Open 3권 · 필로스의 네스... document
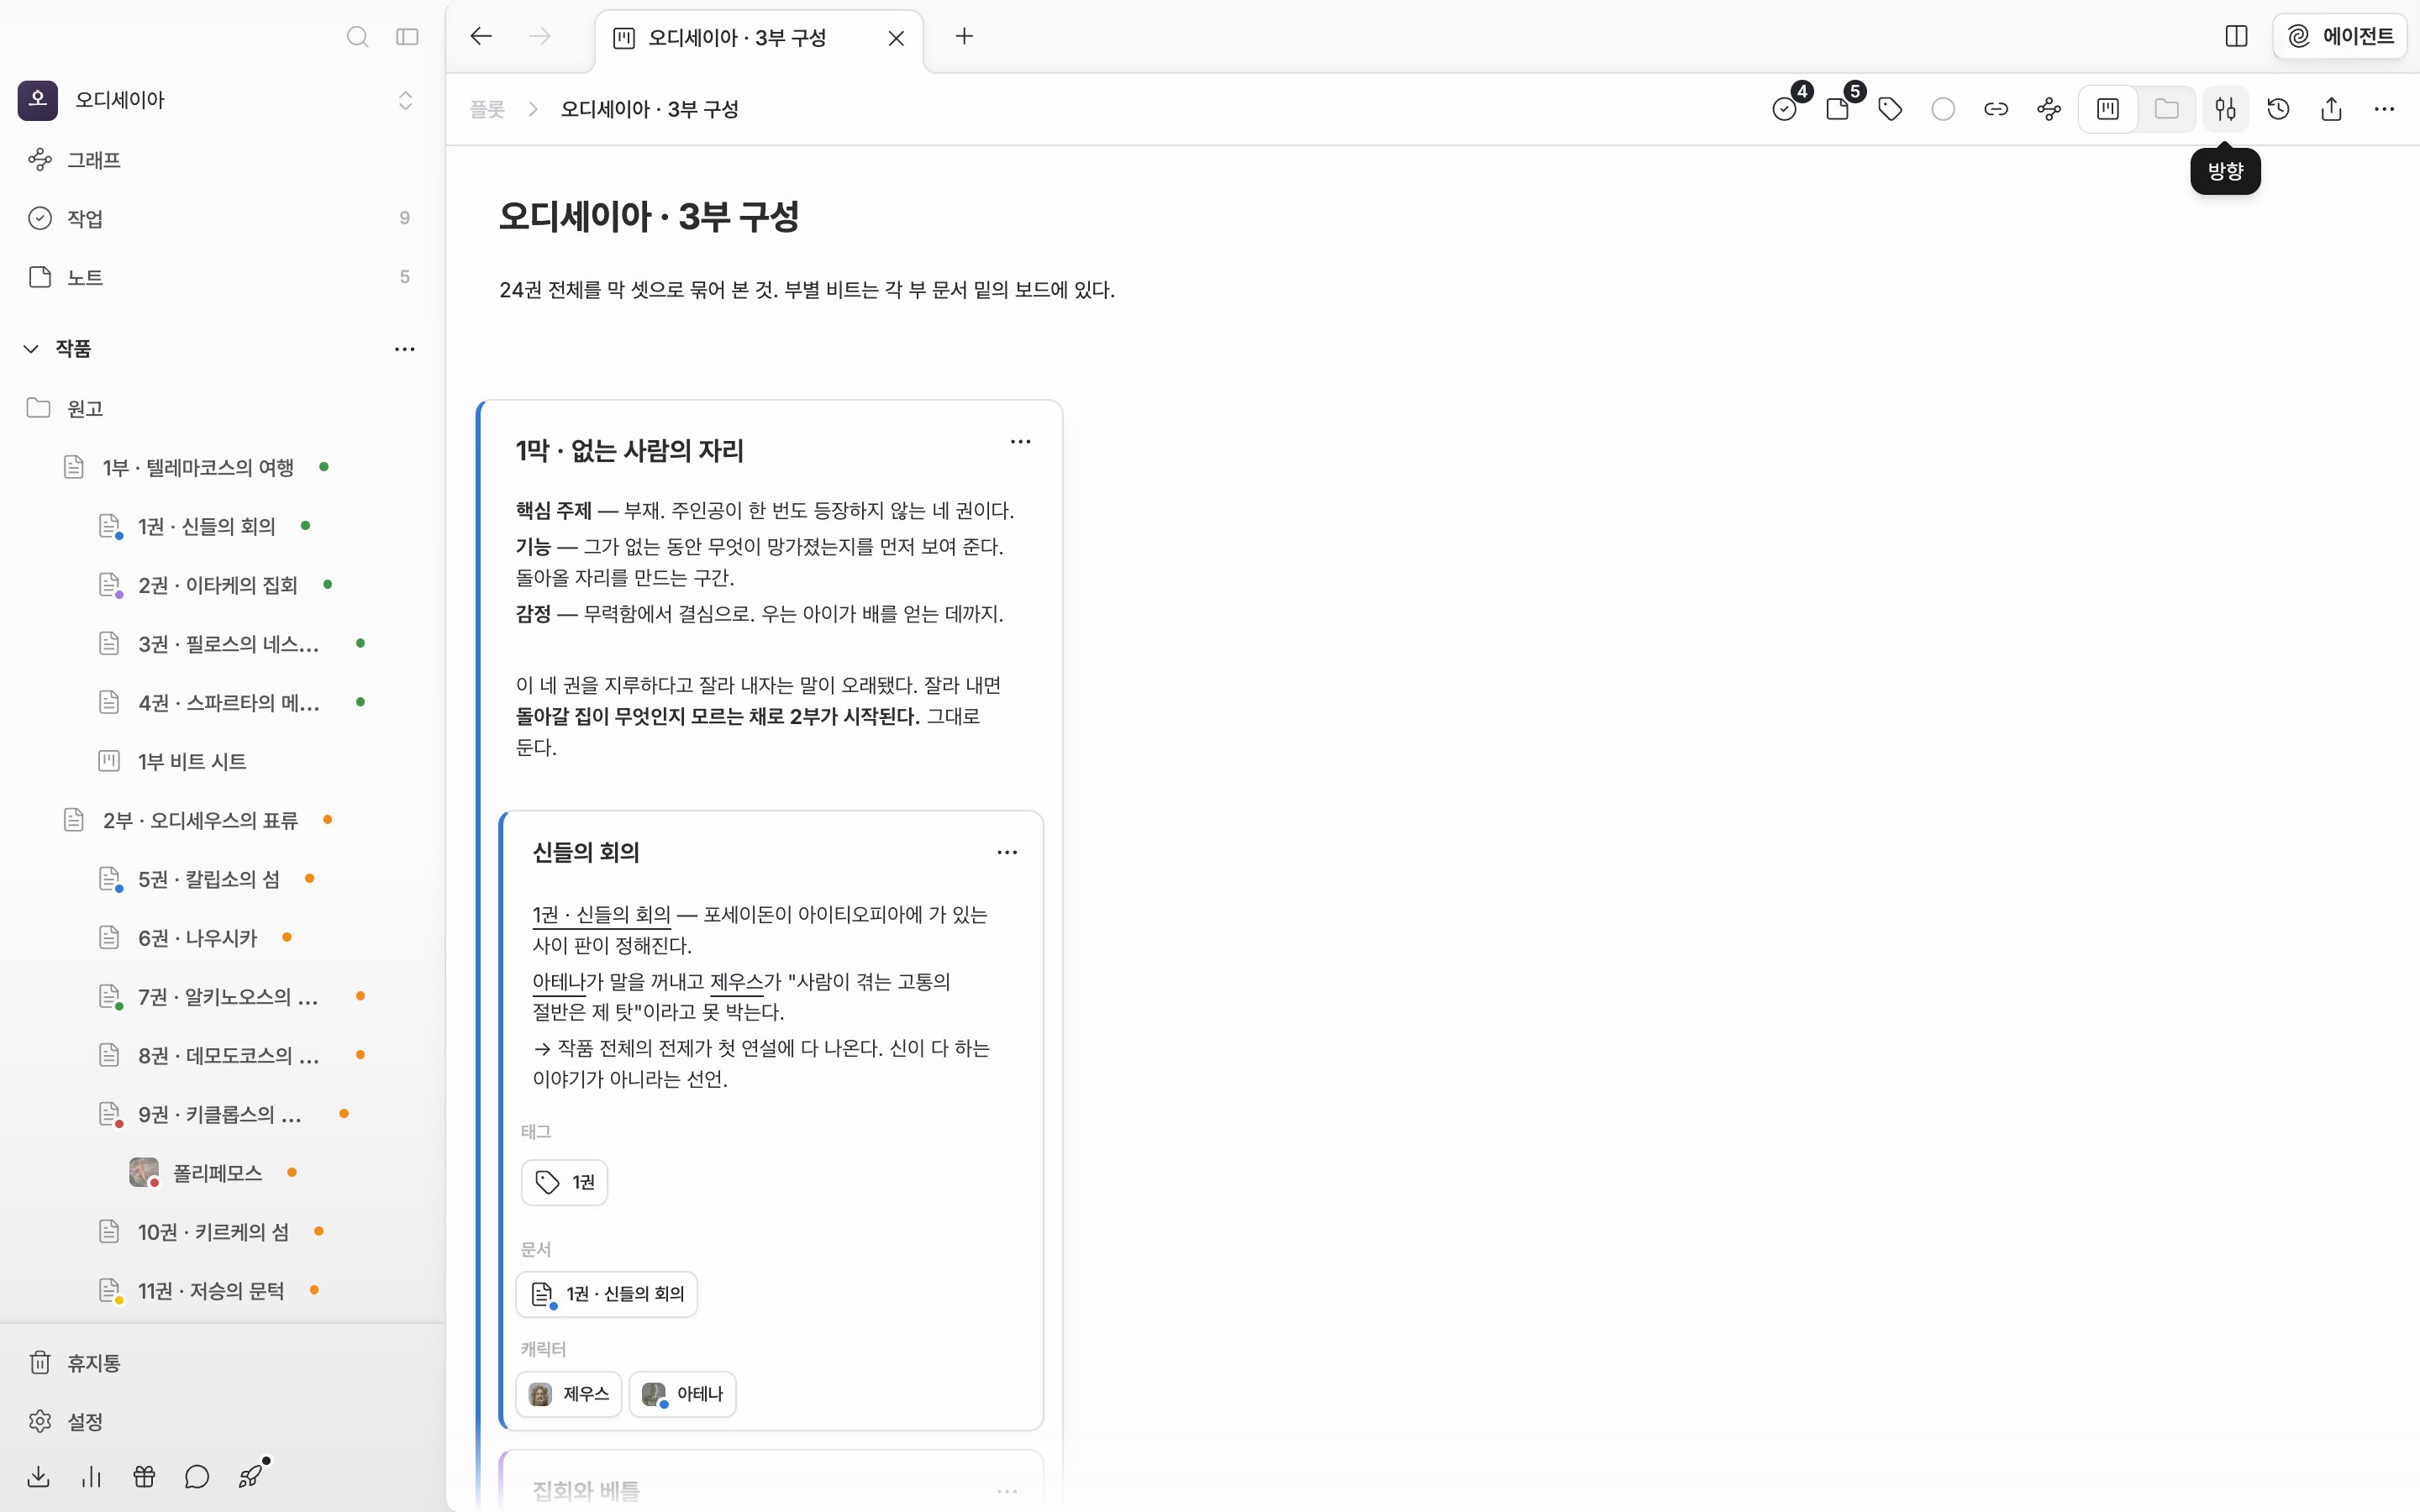 (x=221, y=644)
